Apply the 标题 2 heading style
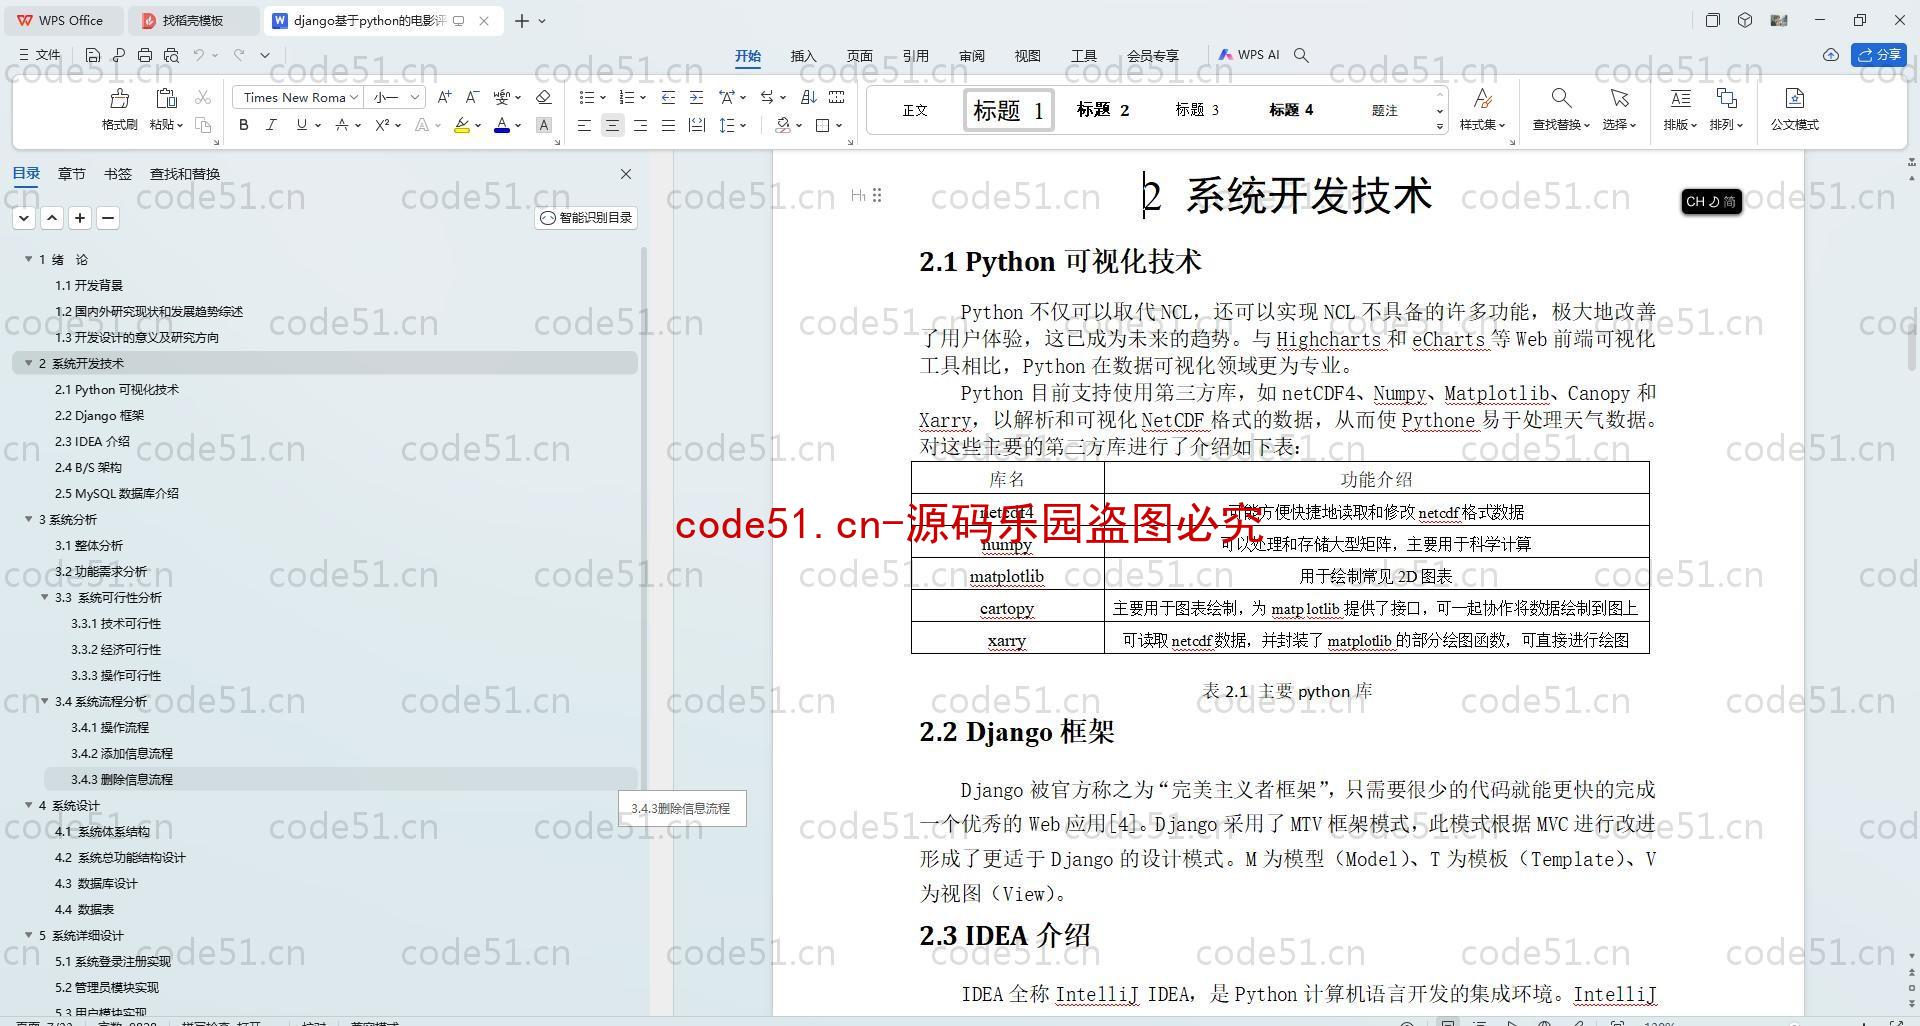1920x1026 pixels. pyautogui.click(x=1103, y=110)
